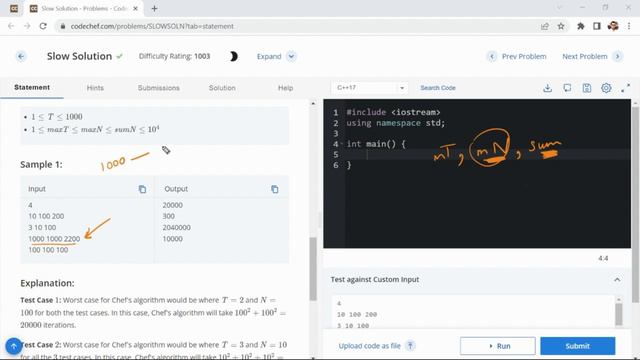Click the share page icon in address bar
This screenshot has height=360, width=640.
click(x=544, y=26)
